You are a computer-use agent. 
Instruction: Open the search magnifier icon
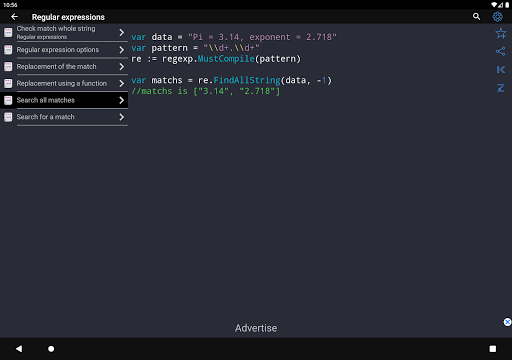pos(476,17)
